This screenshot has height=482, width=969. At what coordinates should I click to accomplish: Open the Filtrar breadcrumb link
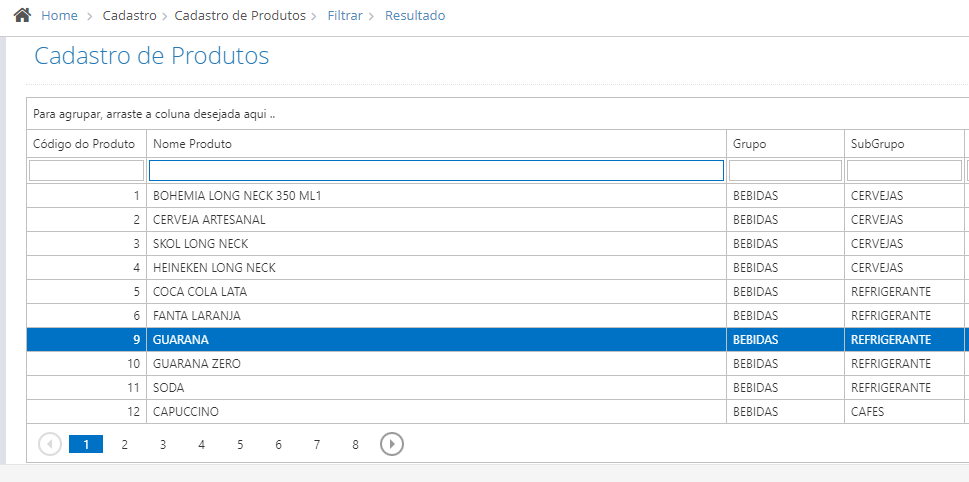click(x=345, y=15)
